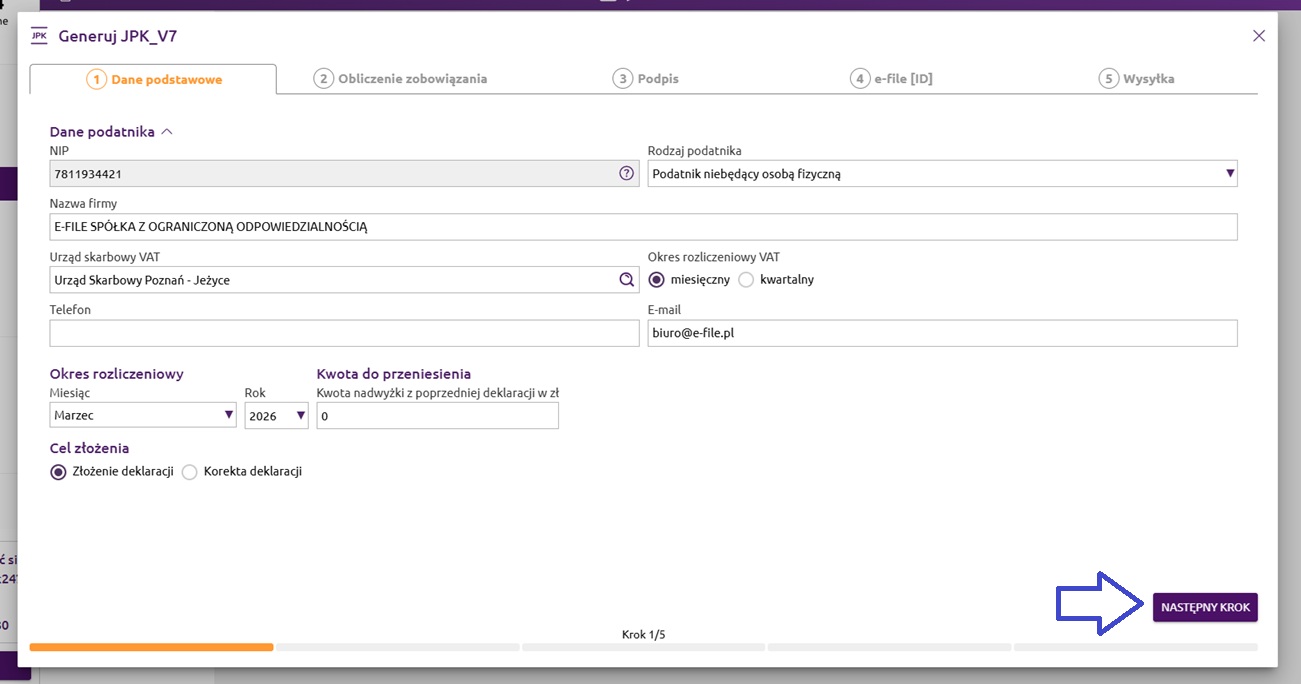
Task: Open the Miesiąc dropdown showing Marzec
Action: [143, 415]
